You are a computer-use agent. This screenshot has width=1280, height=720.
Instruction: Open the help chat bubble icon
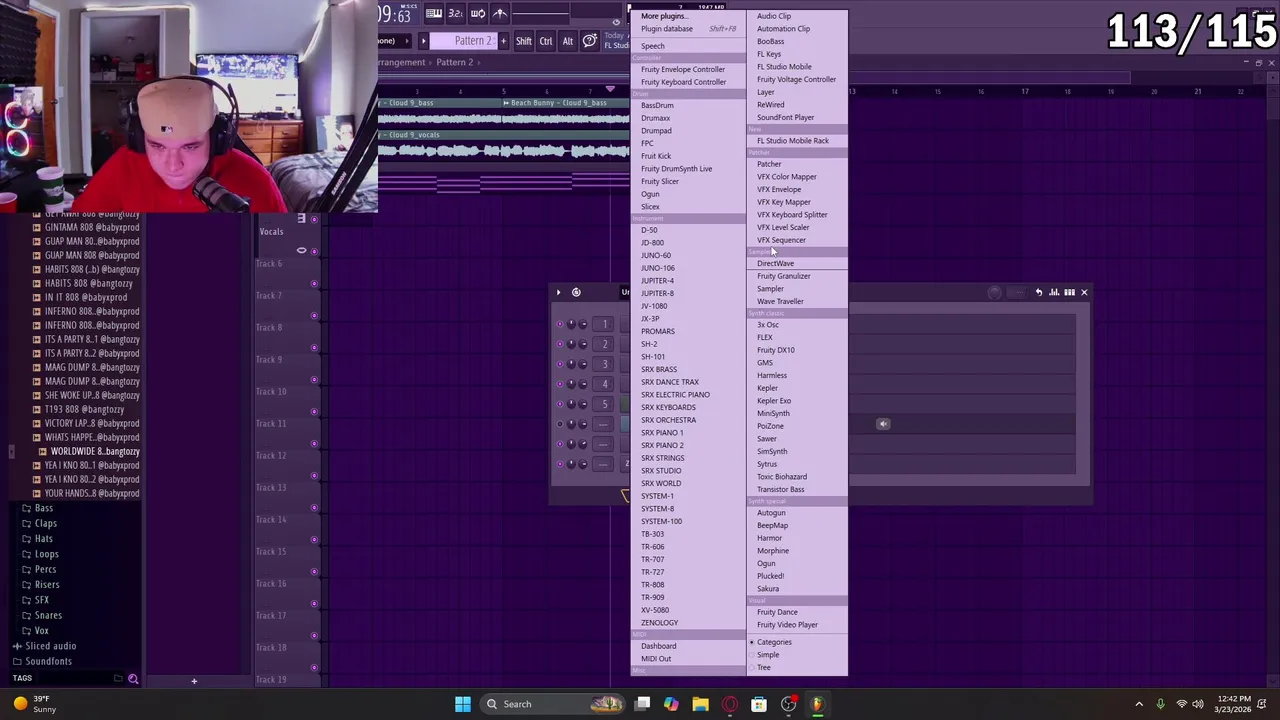590,41
